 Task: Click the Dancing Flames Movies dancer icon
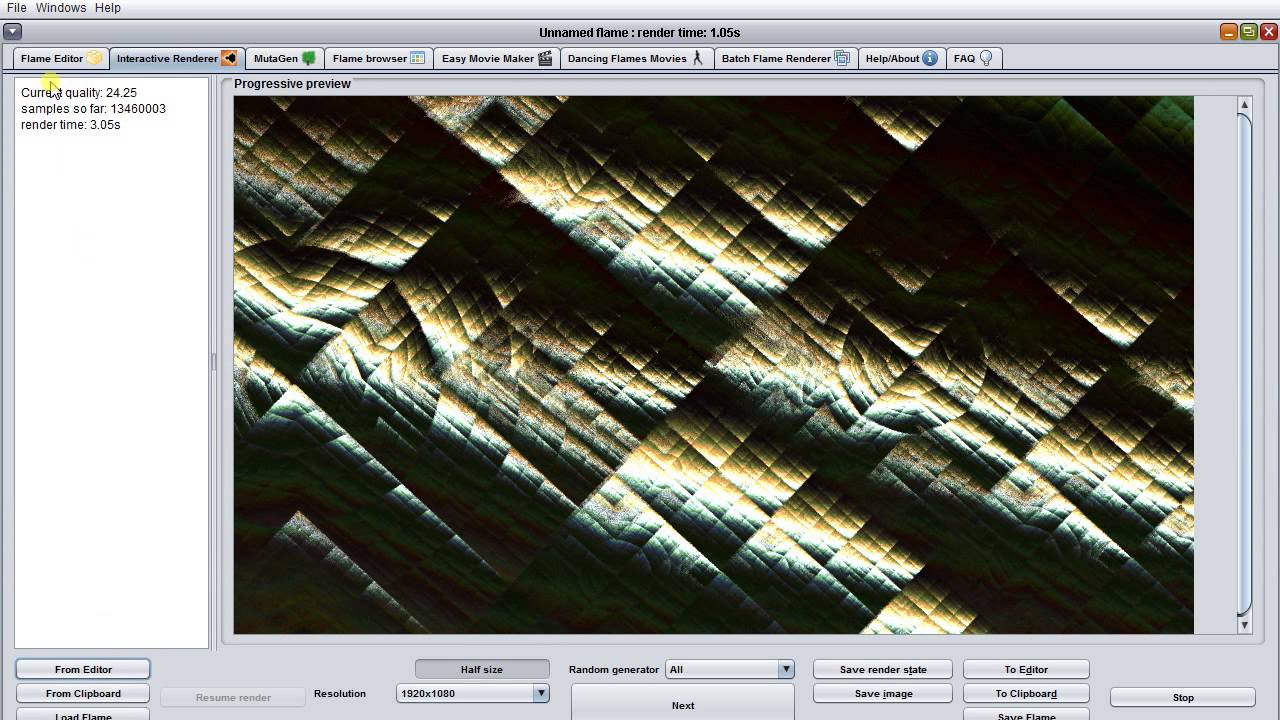click(x=698, y=58)
